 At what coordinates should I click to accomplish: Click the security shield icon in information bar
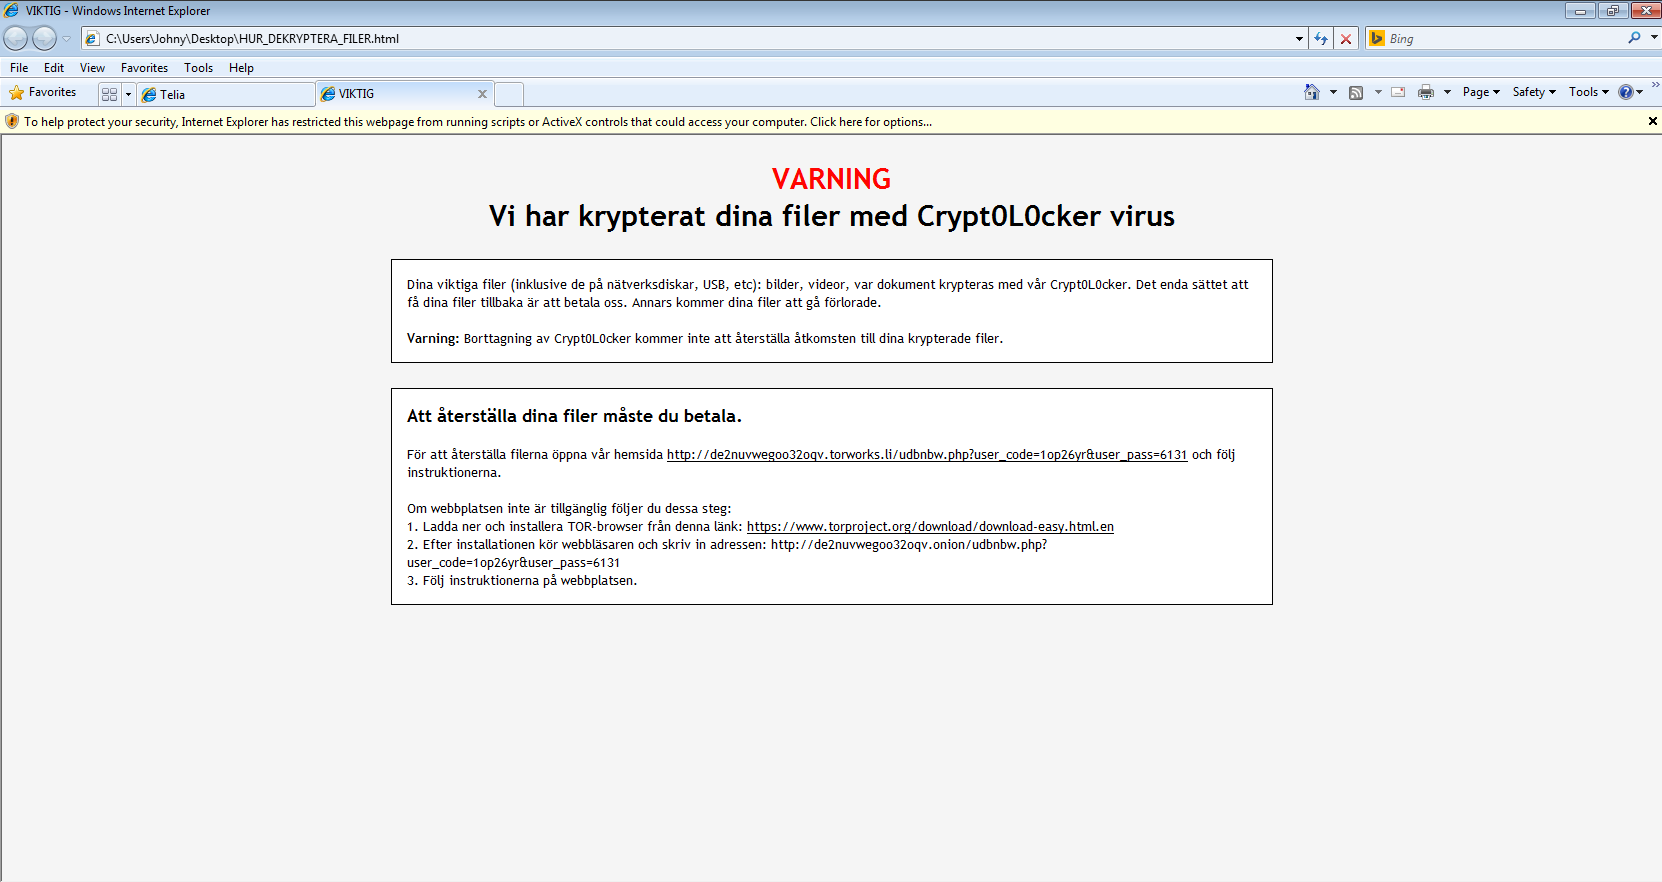point(12,121)
